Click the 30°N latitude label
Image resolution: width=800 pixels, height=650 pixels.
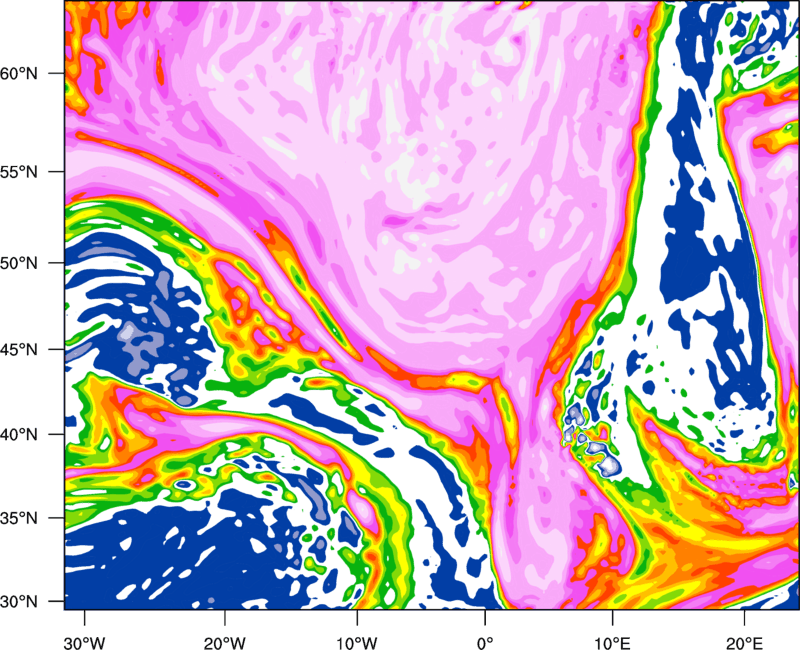tap(19, 602)
